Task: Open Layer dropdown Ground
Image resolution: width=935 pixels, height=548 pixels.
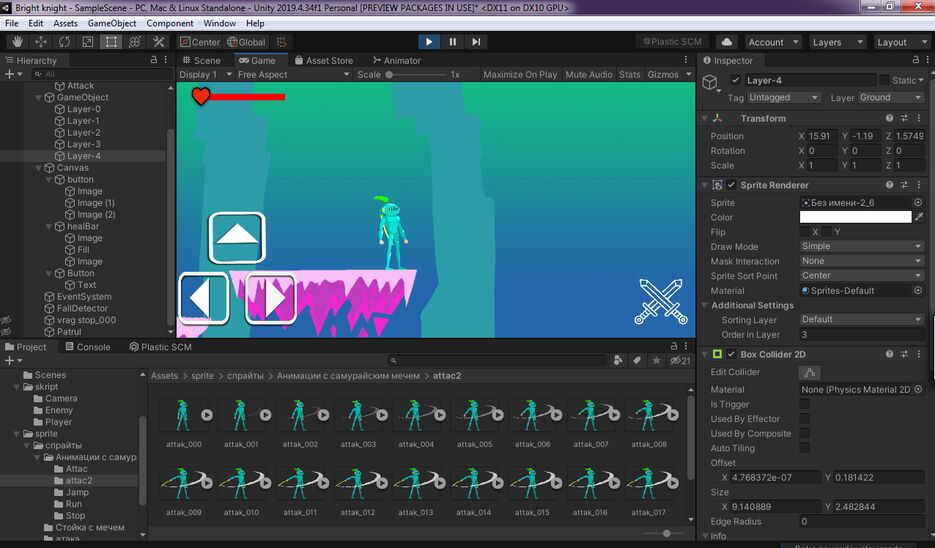Action: click(891, 97)
